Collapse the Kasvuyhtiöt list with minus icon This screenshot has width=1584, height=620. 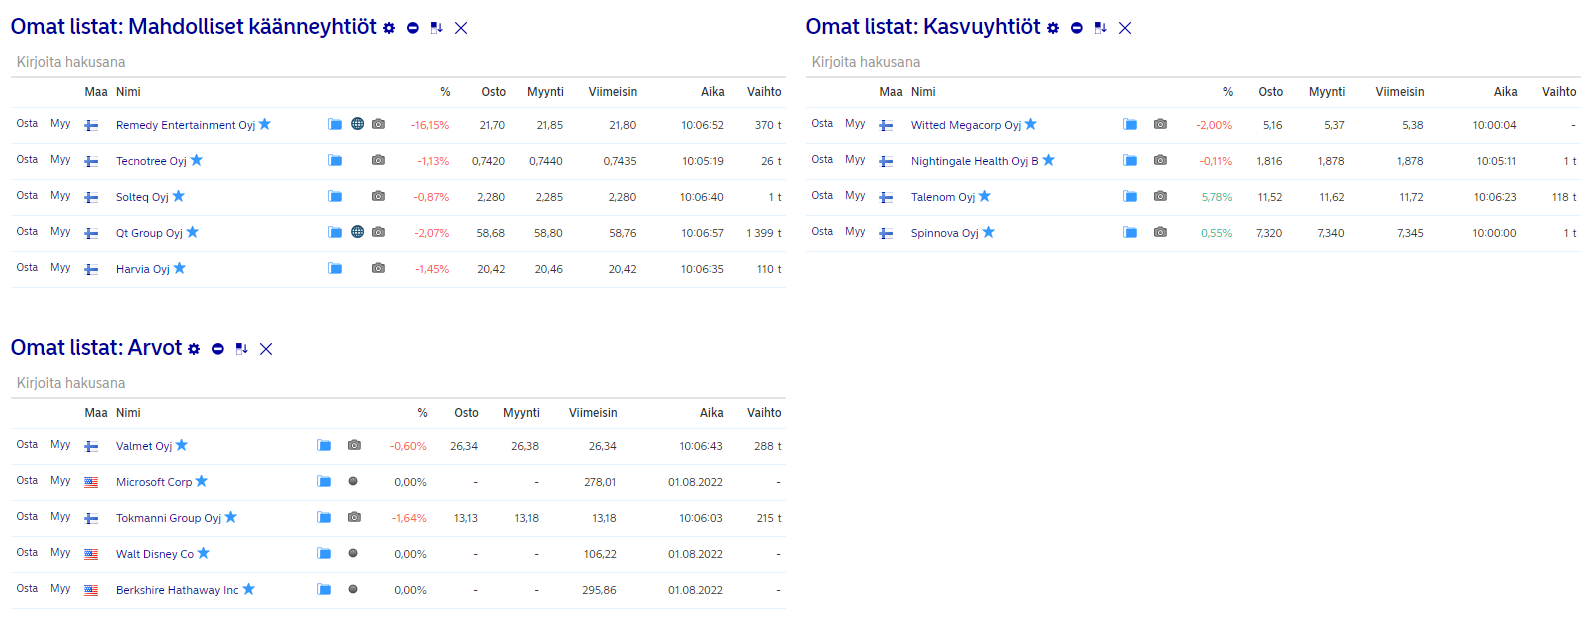click(x=1077, y=28)
